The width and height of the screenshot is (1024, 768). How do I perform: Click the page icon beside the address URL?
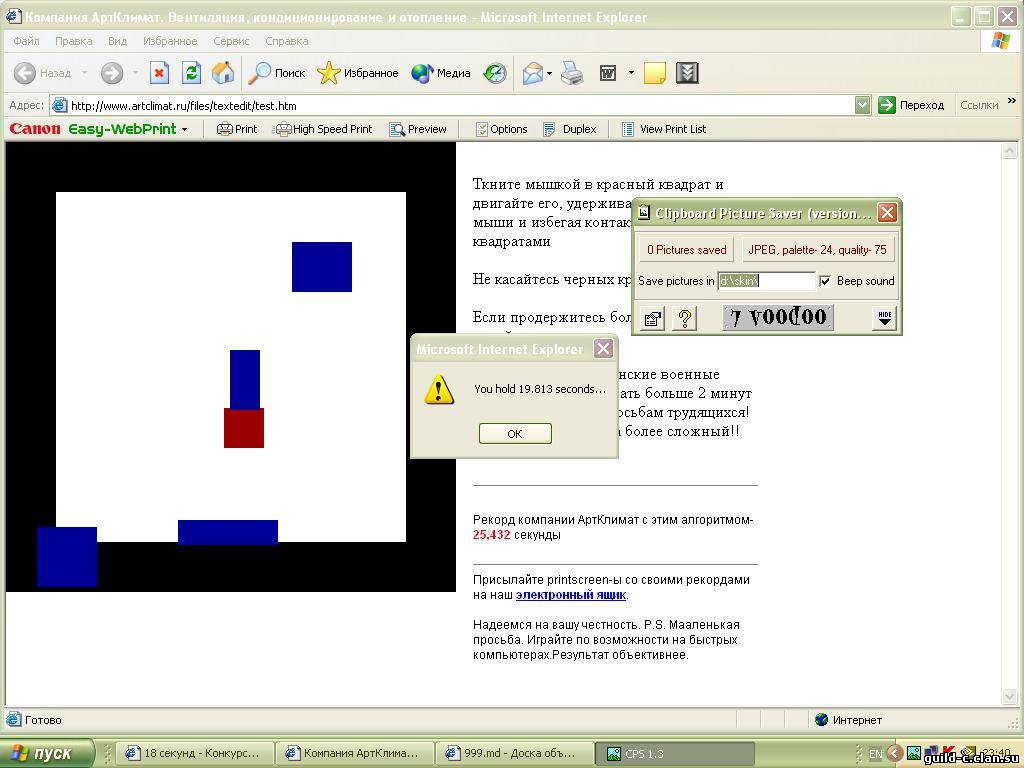59,105
